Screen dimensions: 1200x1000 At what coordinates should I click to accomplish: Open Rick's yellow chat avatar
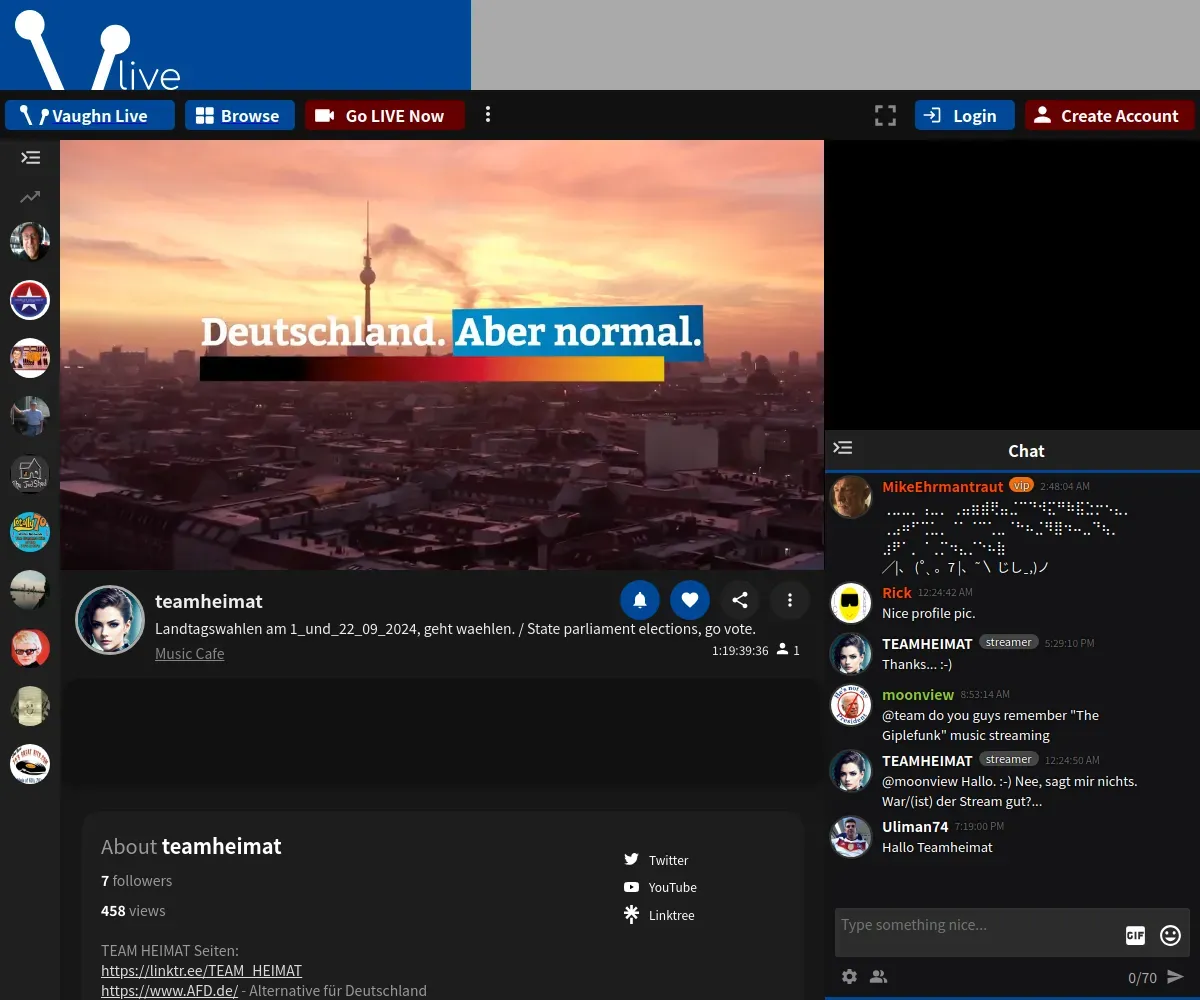851,603
